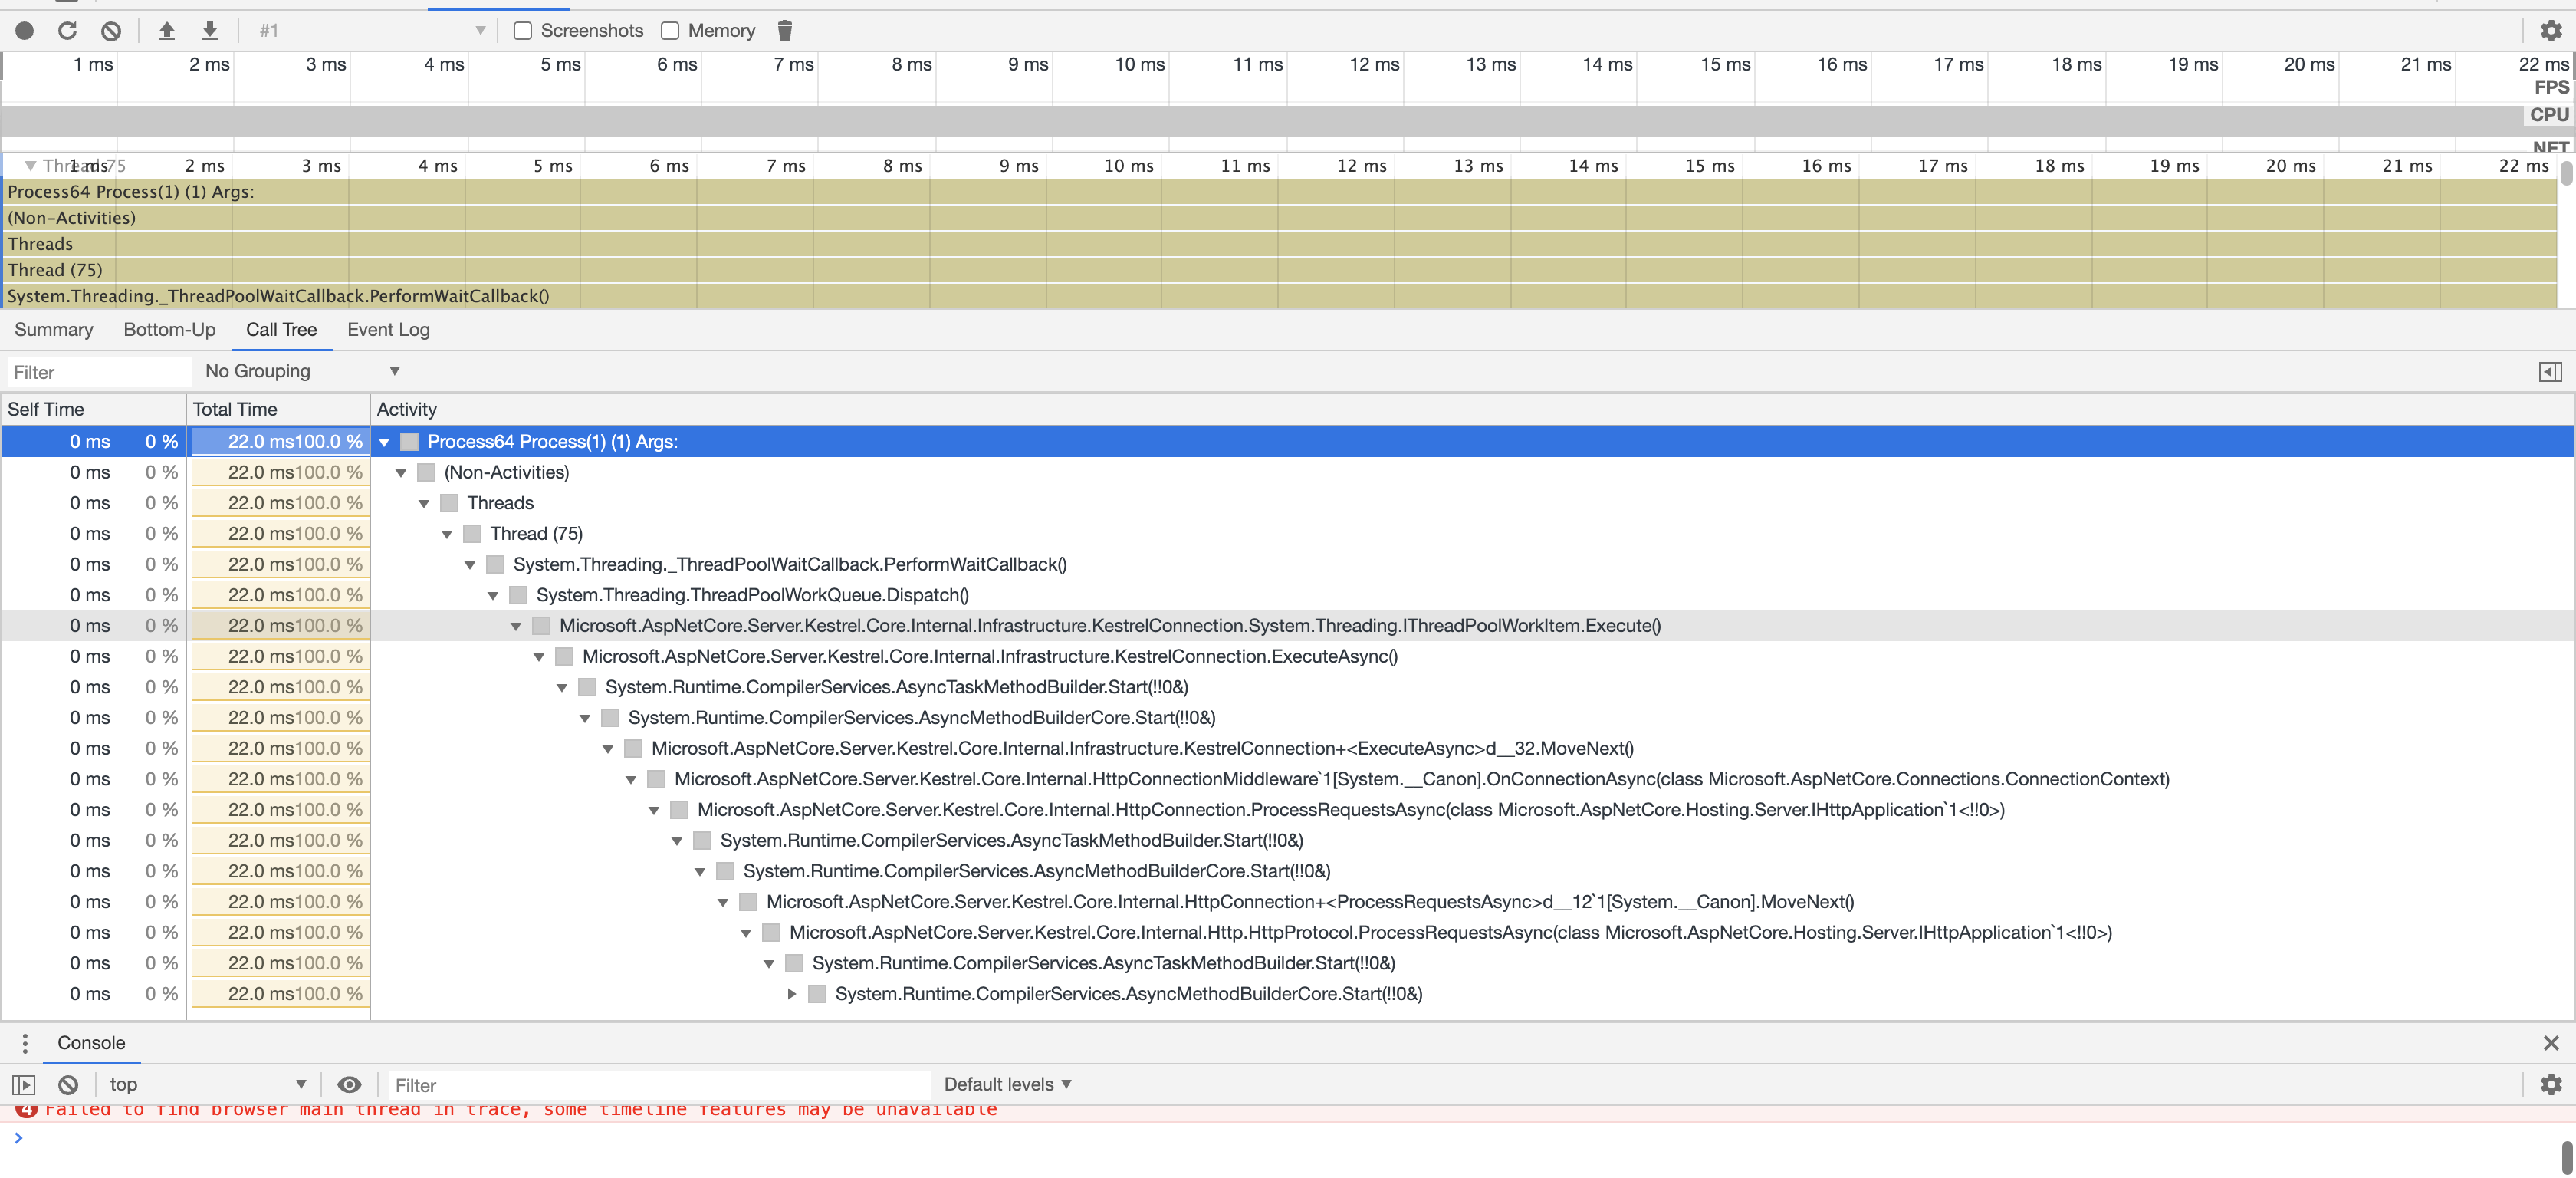Expand the last AsyncMethodBuilderCore.Start row
The image size is (2576, 1178).
tap(792, 994)
